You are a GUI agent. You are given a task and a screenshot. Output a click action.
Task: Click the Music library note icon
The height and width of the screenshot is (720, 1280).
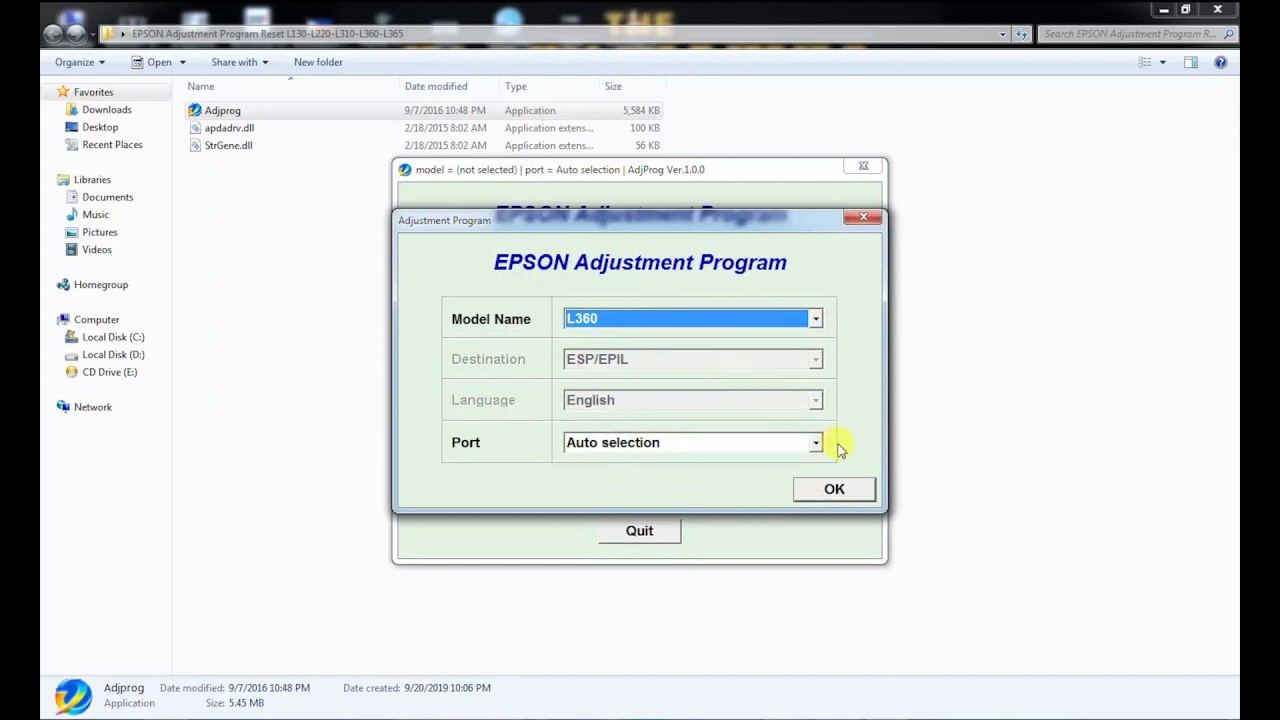coord(71,215)
